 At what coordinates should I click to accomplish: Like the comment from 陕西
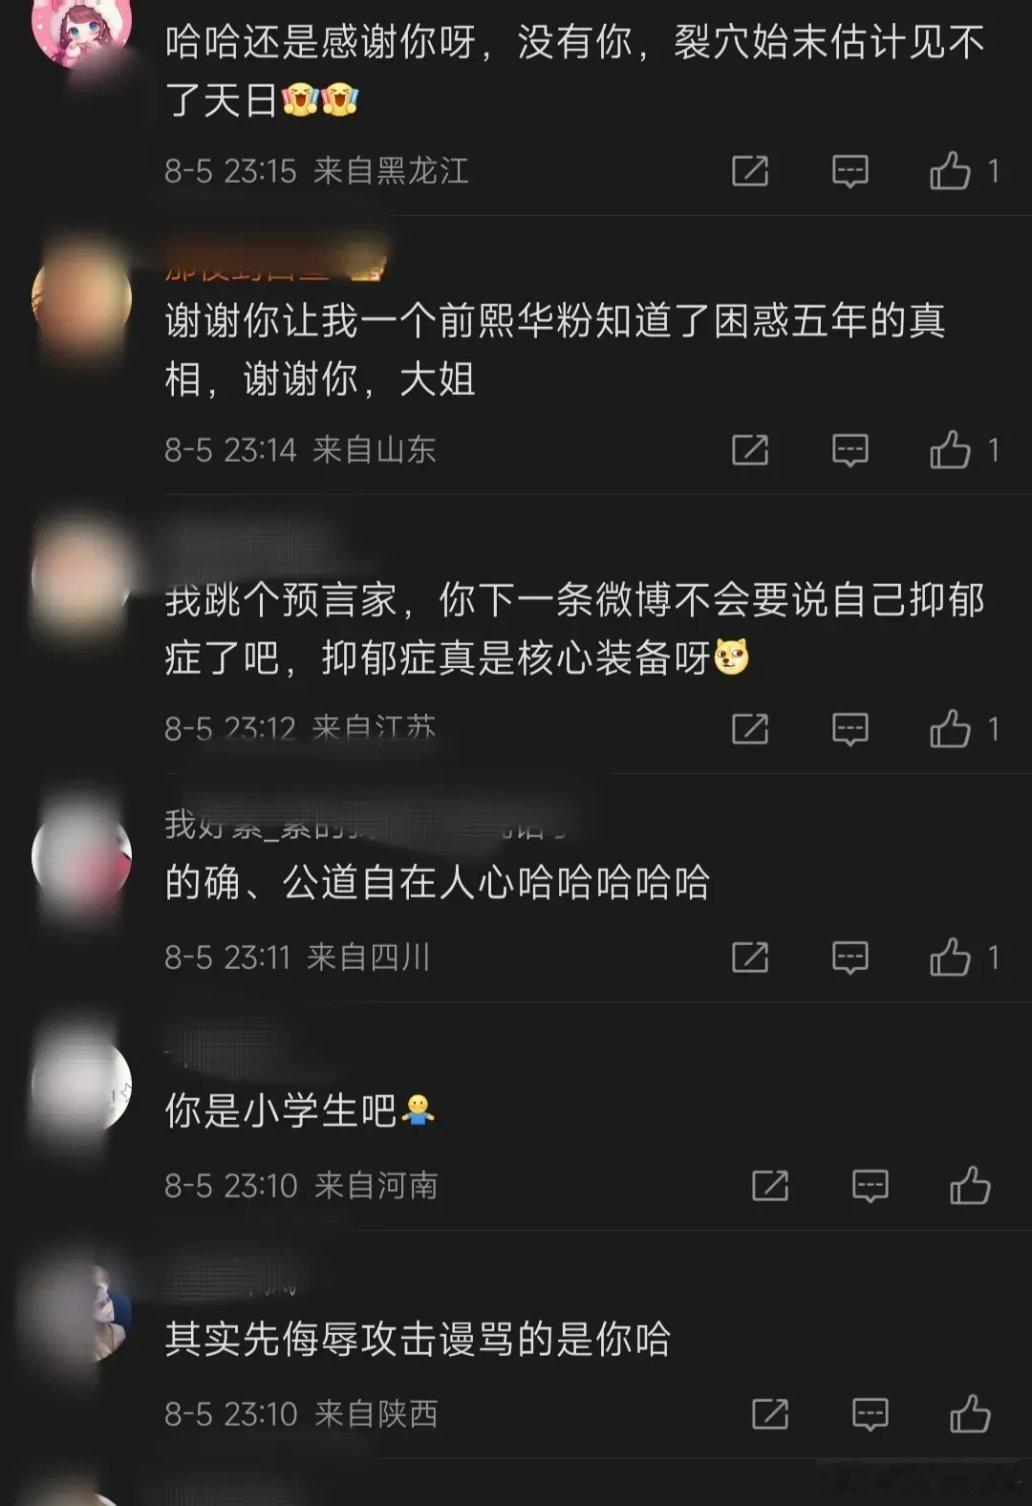(970, 1414)
